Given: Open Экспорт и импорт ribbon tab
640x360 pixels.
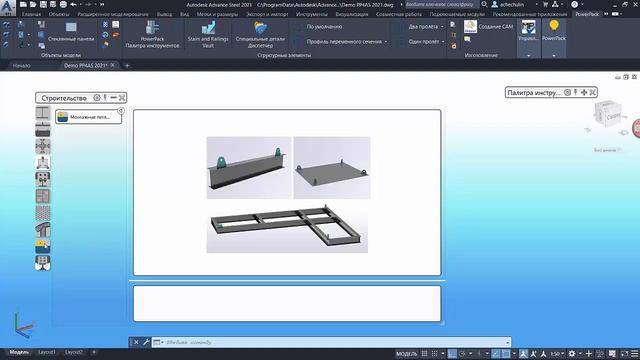Looking at the screenshot, I should (x=267, y=14).
